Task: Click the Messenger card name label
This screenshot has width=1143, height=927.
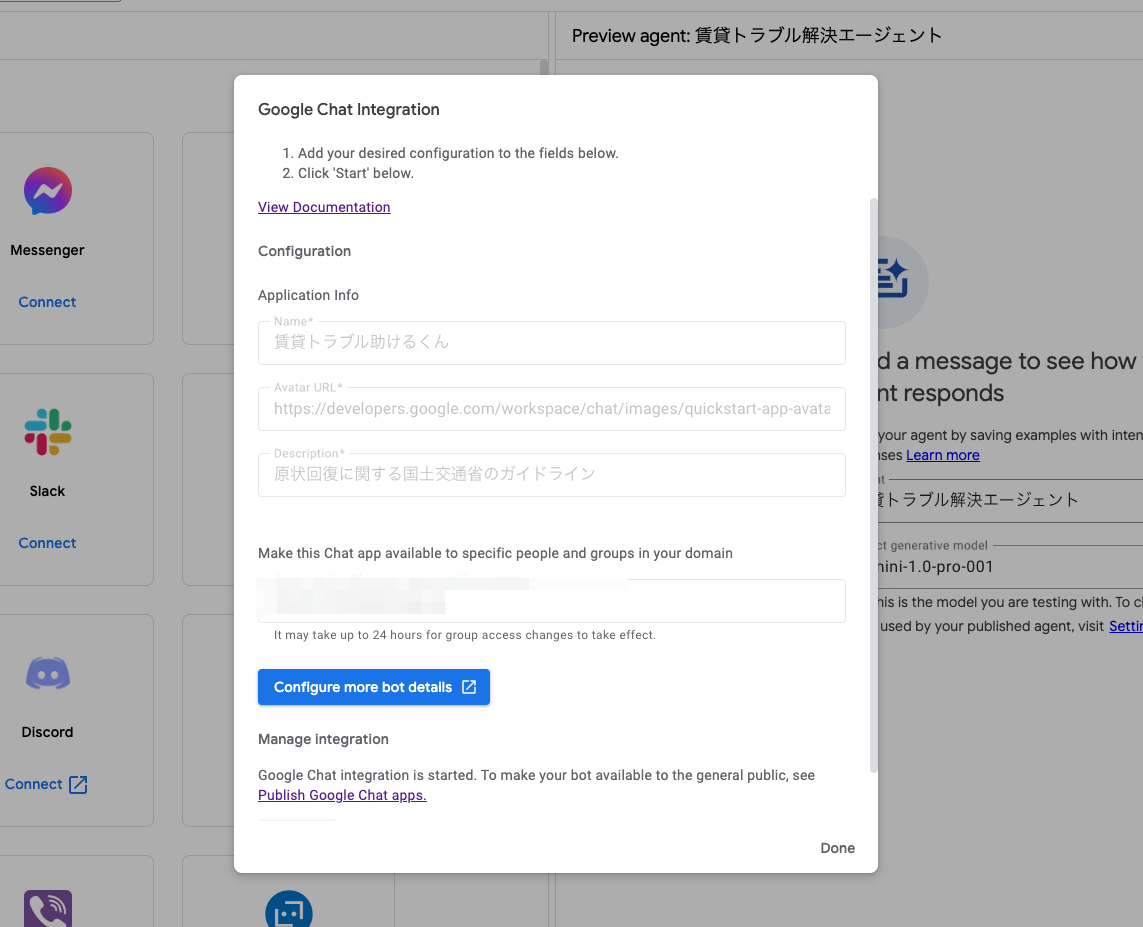Action: click(47, 250)
